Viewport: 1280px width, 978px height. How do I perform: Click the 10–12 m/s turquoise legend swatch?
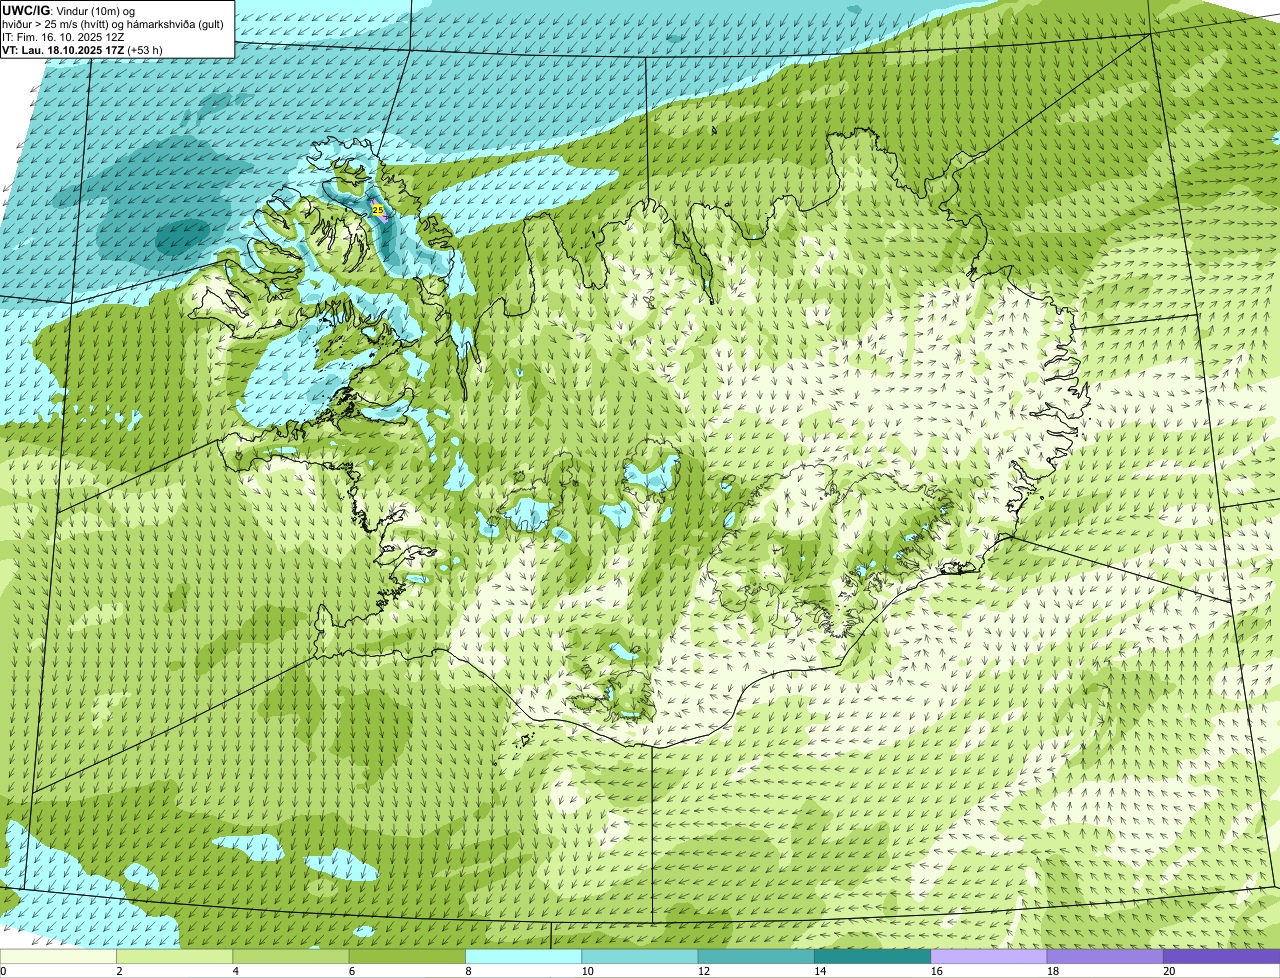pos(640,956)
